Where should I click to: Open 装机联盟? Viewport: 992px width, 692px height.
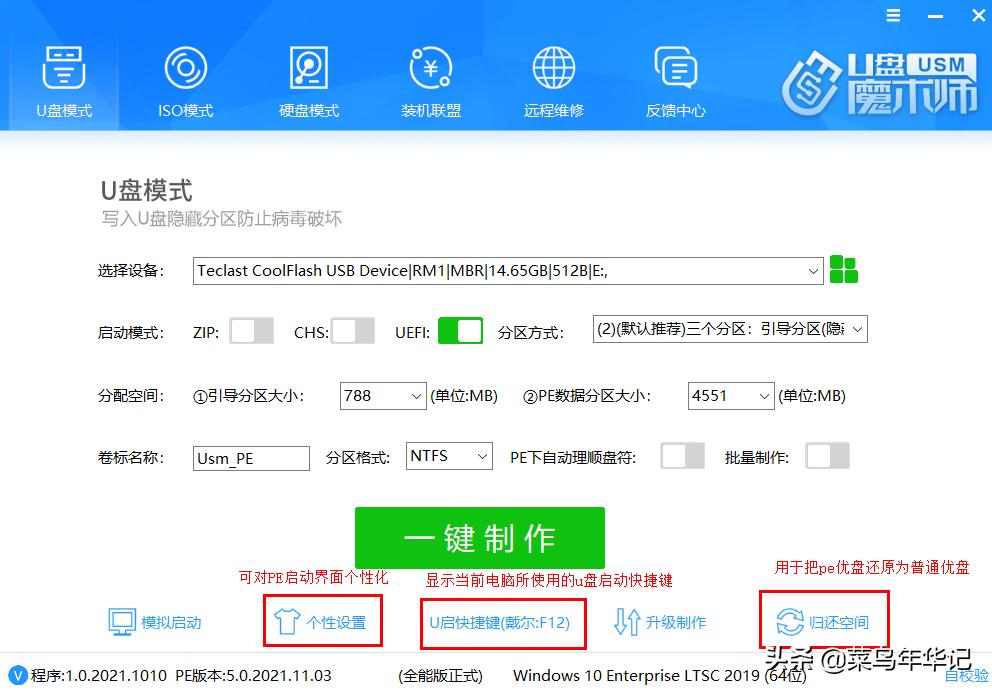[x=429, y=80]
